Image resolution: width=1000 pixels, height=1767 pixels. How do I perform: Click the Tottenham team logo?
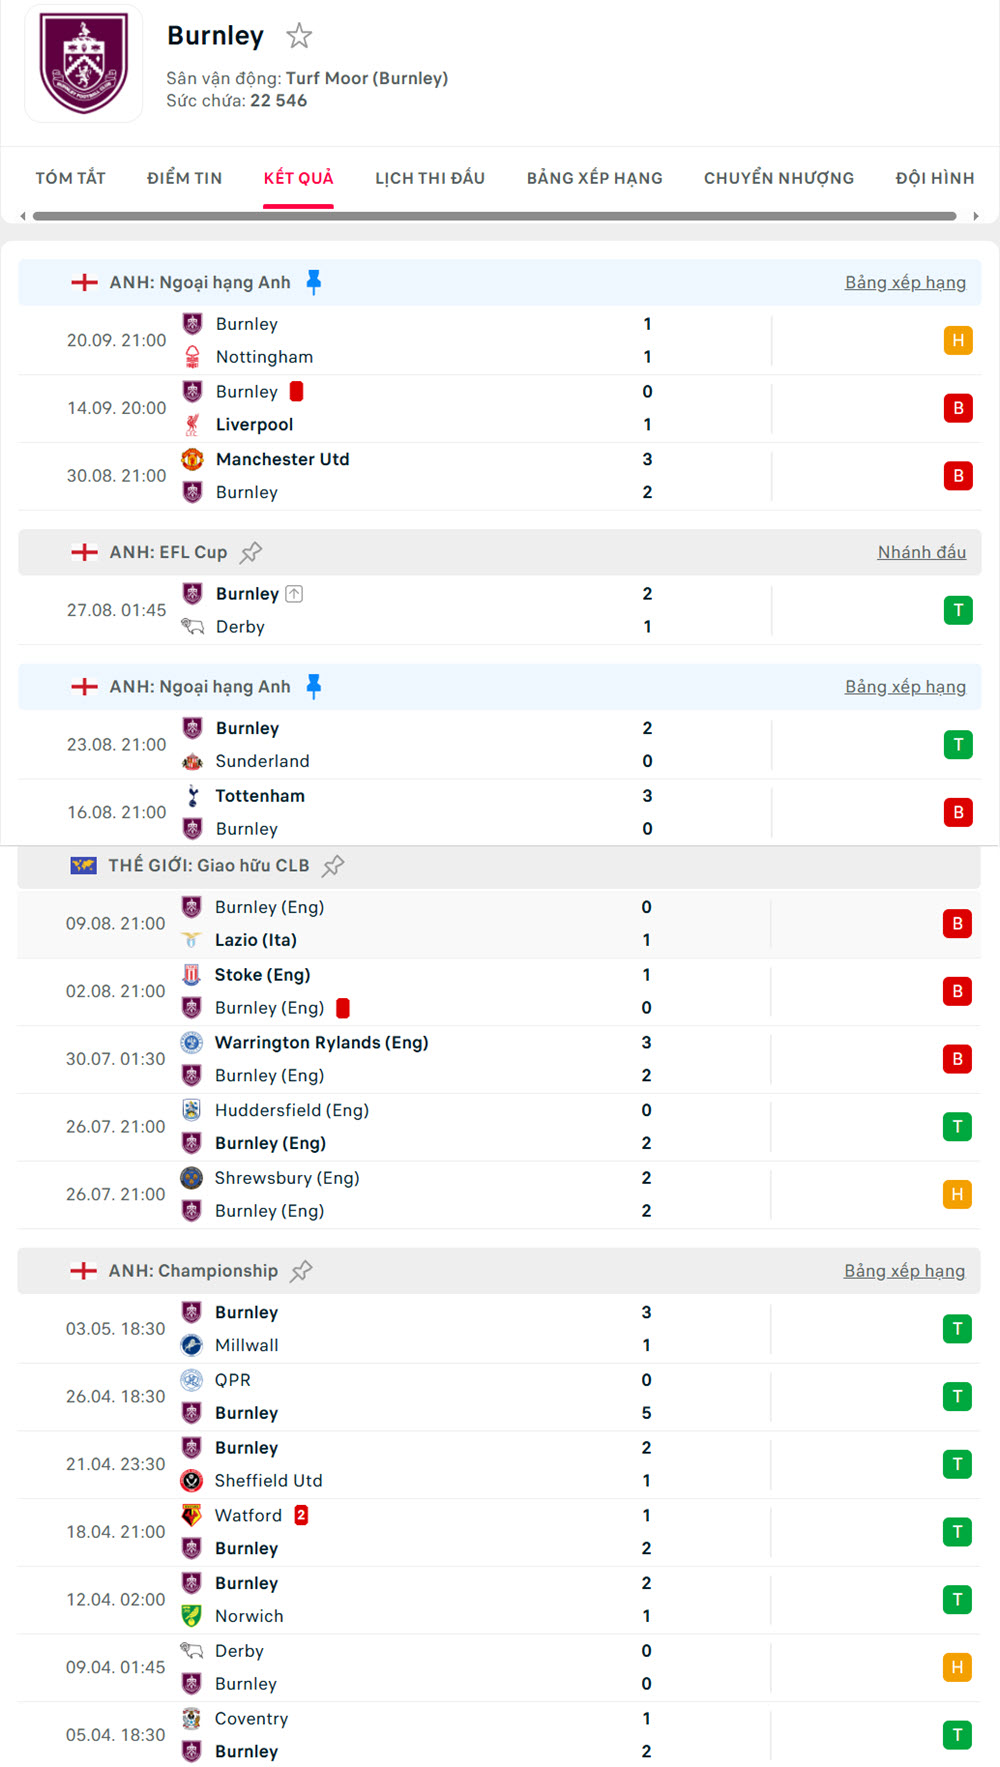192,796
